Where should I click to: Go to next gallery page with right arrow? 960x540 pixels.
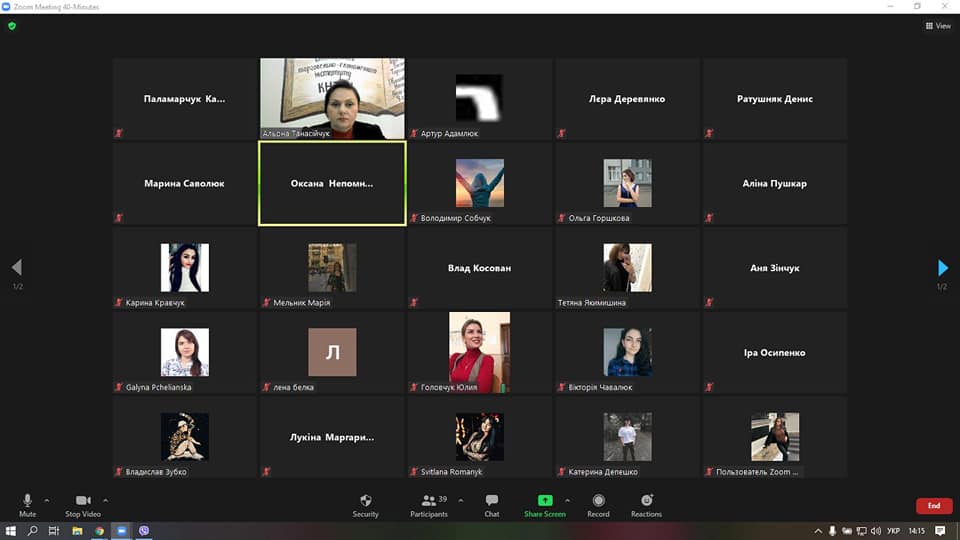(942, 268)
